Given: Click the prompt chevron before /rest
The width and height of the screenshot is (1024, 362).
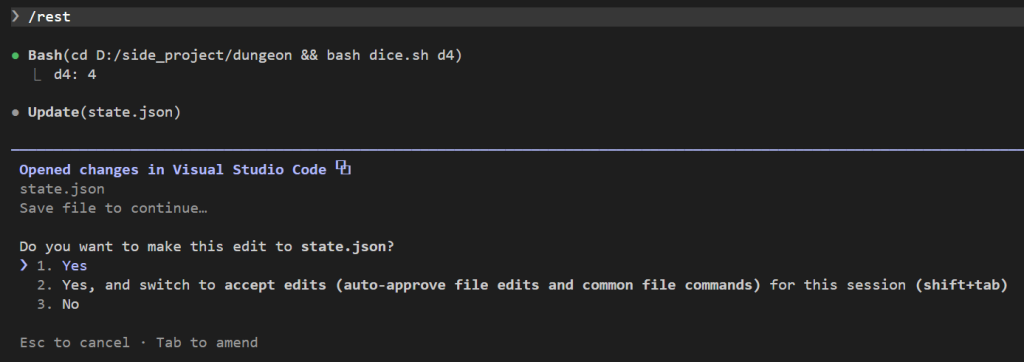Looking at the screenshot, I should (x=16, y=16).
